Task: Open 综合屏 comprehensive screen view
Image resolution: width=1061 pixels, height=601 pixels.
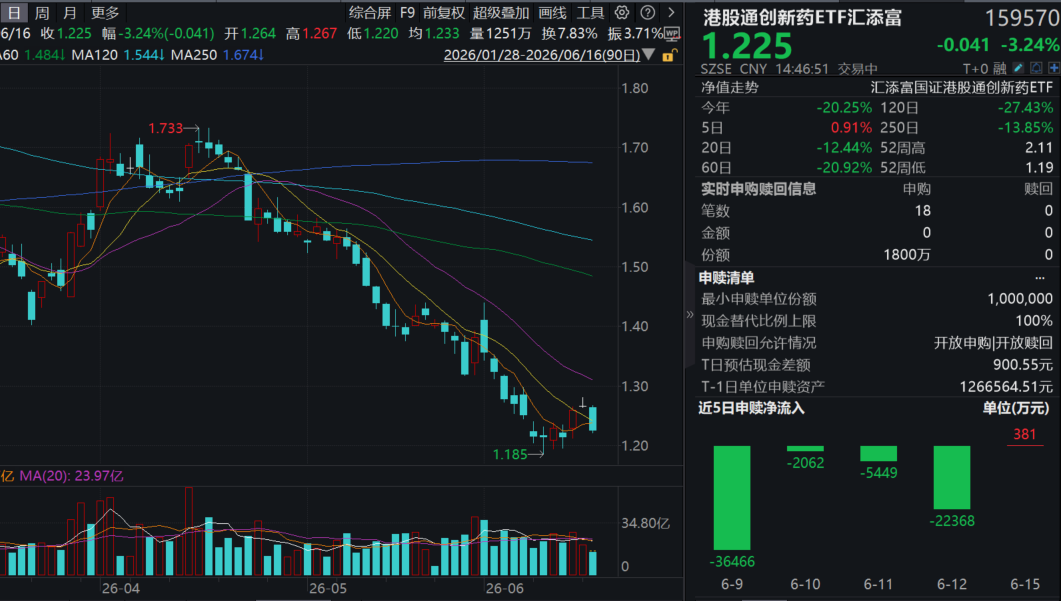Action: coord(370,12)
